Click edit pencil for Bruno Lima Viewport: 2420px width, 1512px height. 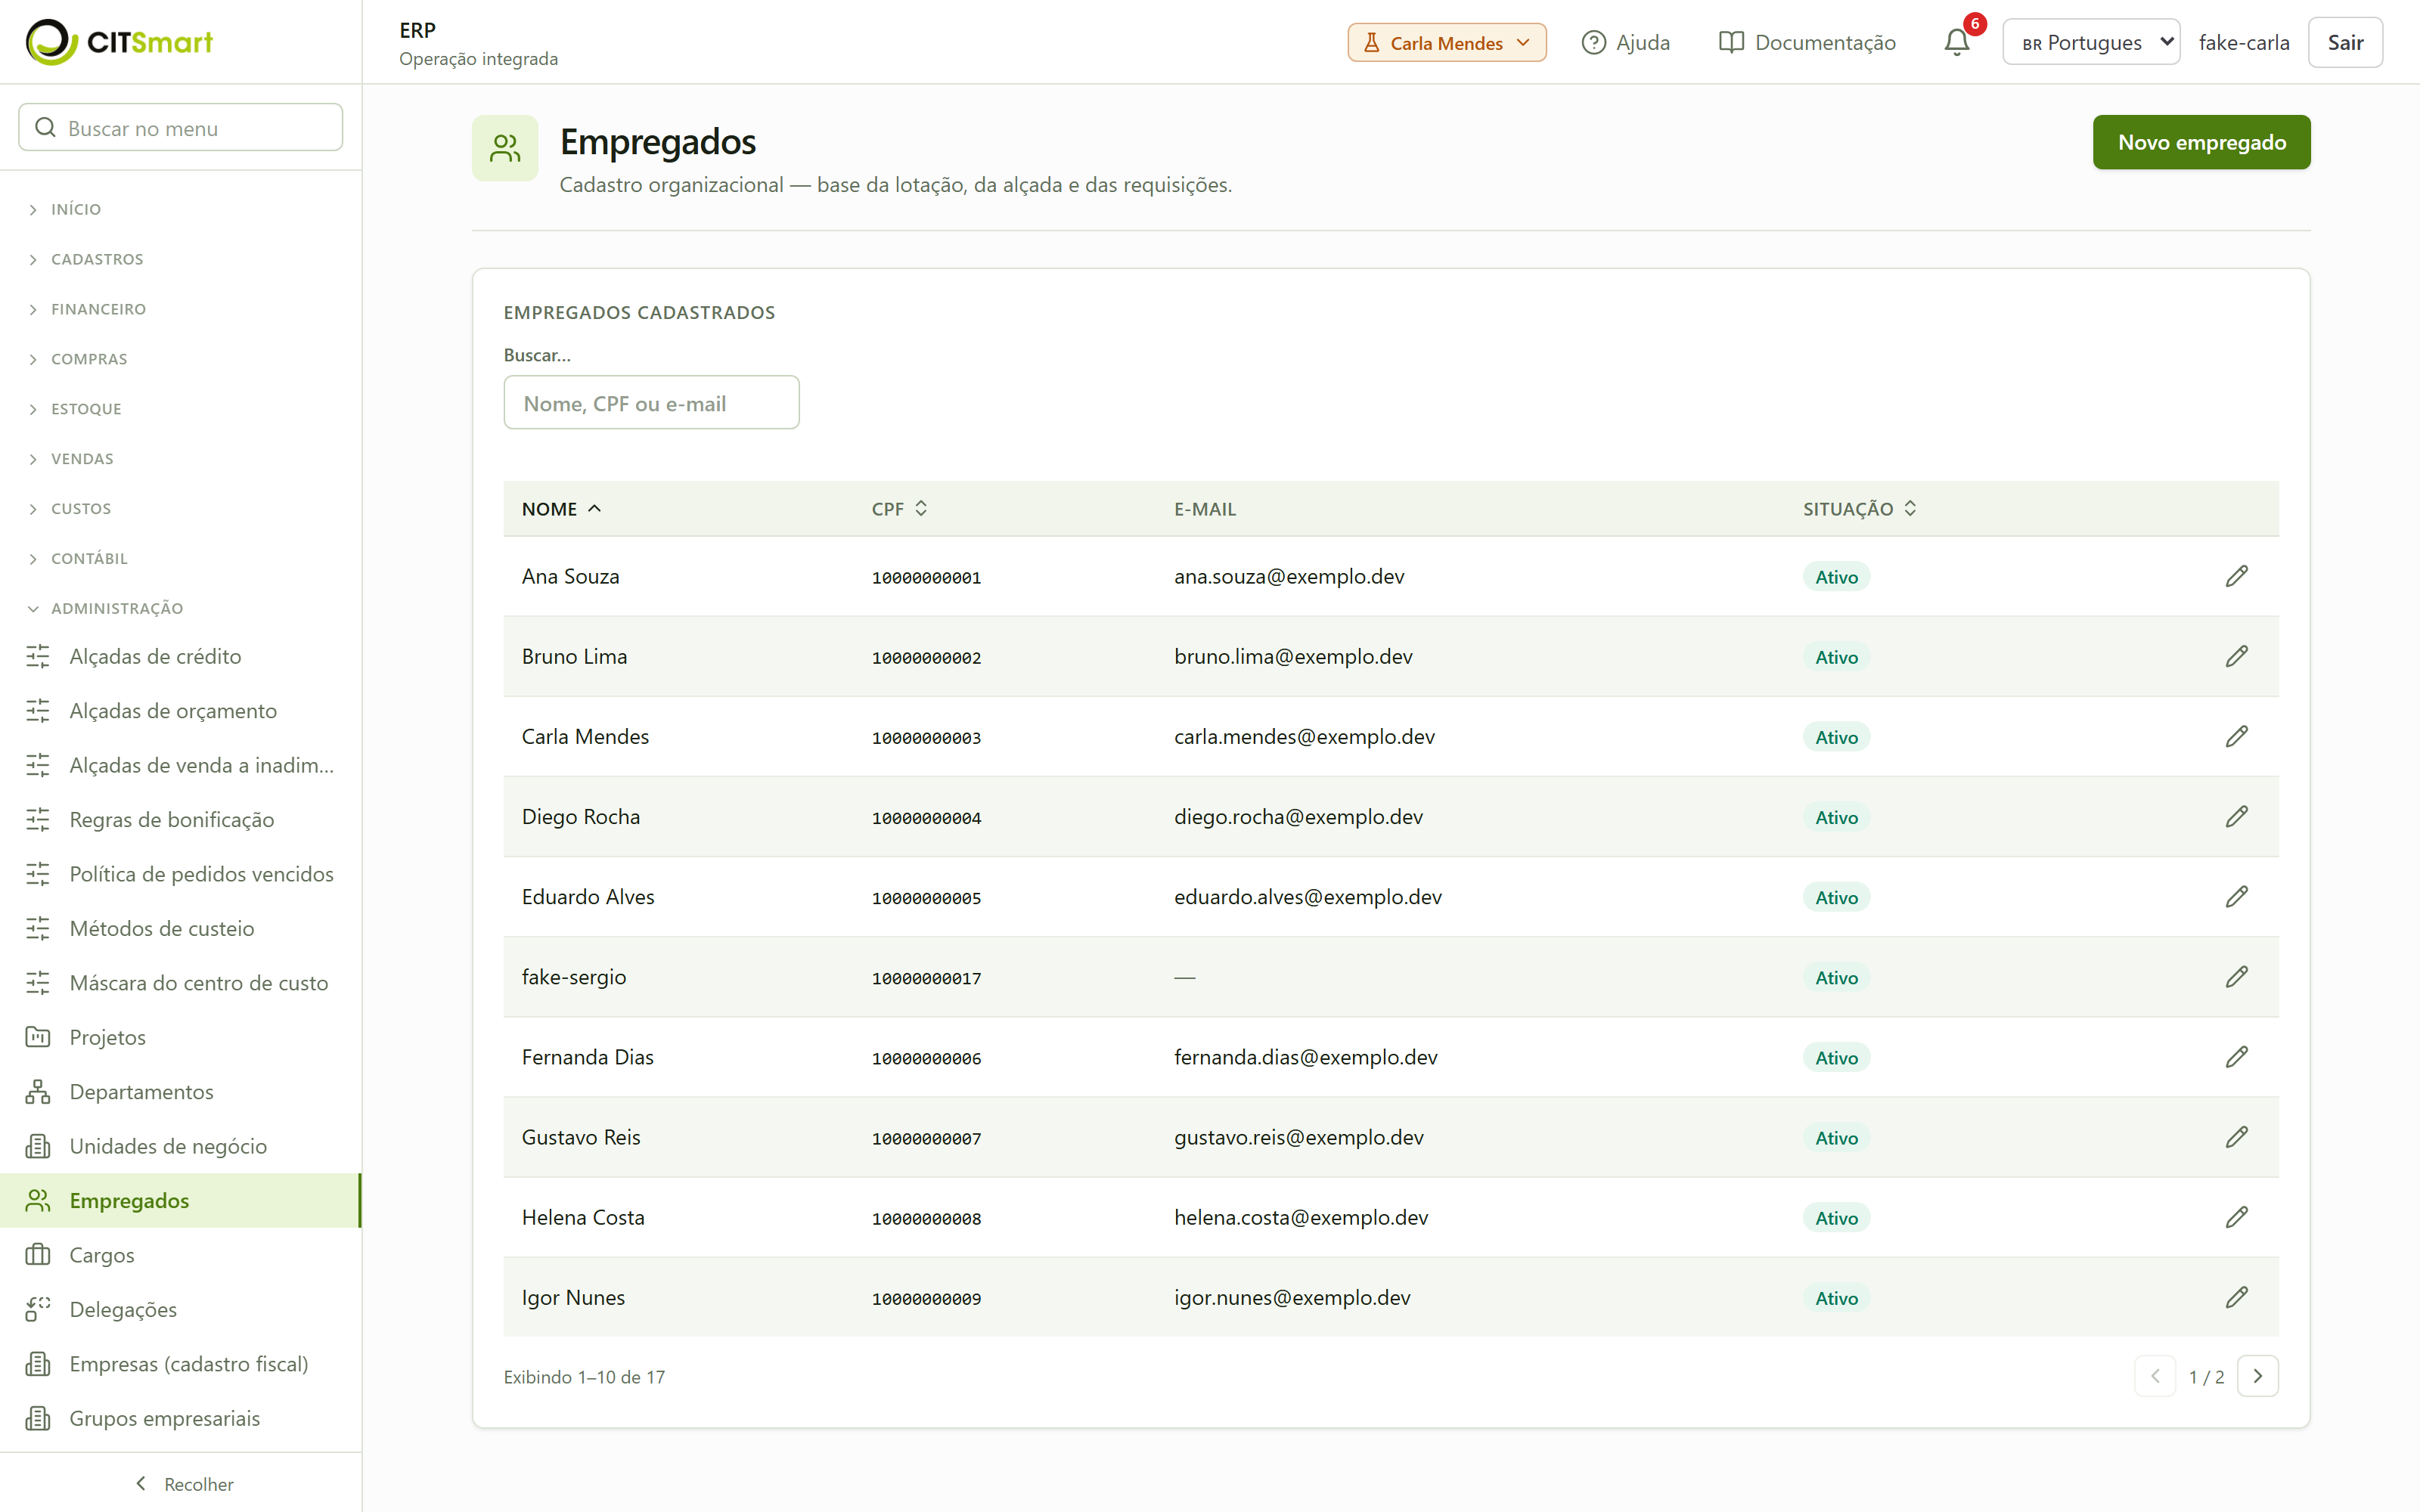(x=2236, y=656)
